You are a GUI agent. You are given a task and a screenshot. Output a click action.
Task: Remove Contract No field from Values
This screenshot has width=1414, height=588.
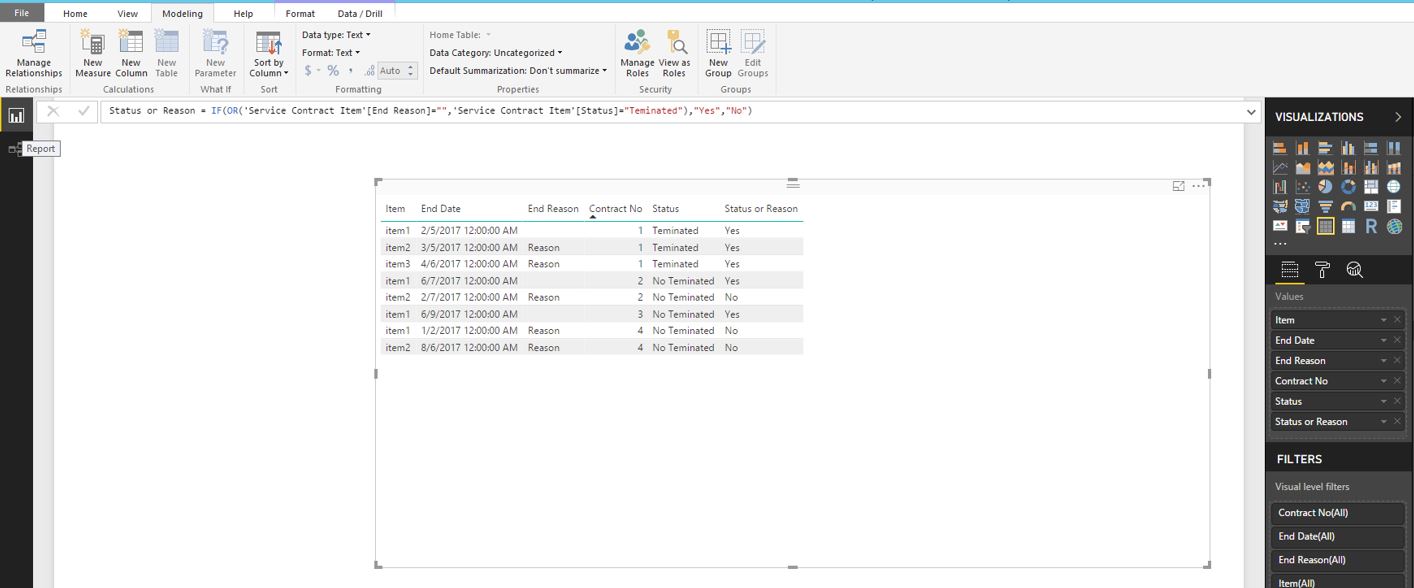pos(1398,381)
